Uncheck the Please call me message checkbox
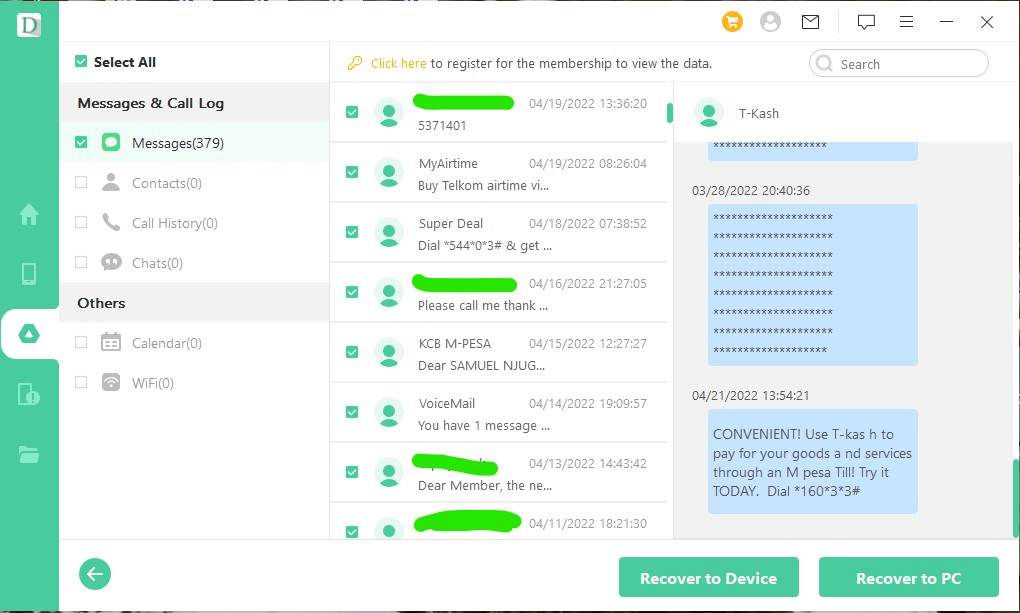This screenshot has height=613, width=1020. (352, 292)
